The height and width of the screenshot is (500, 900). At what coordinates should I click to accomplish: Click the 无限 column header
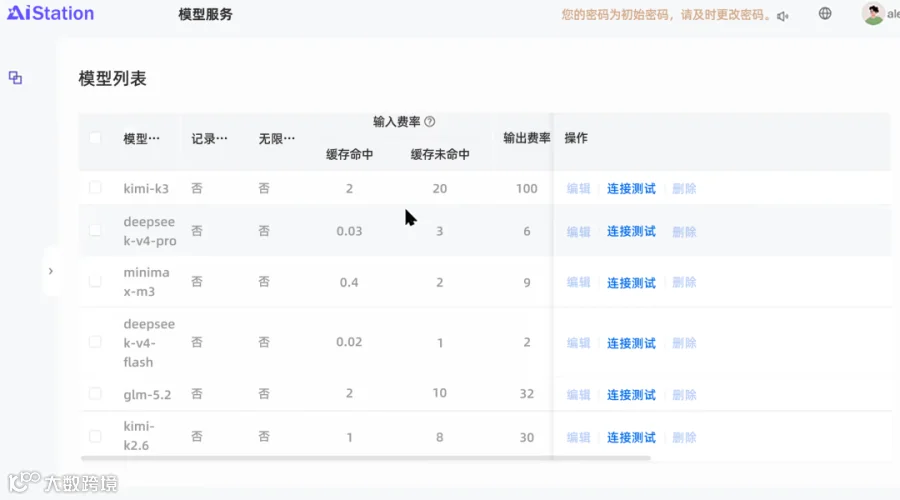[x=277, y=138]
